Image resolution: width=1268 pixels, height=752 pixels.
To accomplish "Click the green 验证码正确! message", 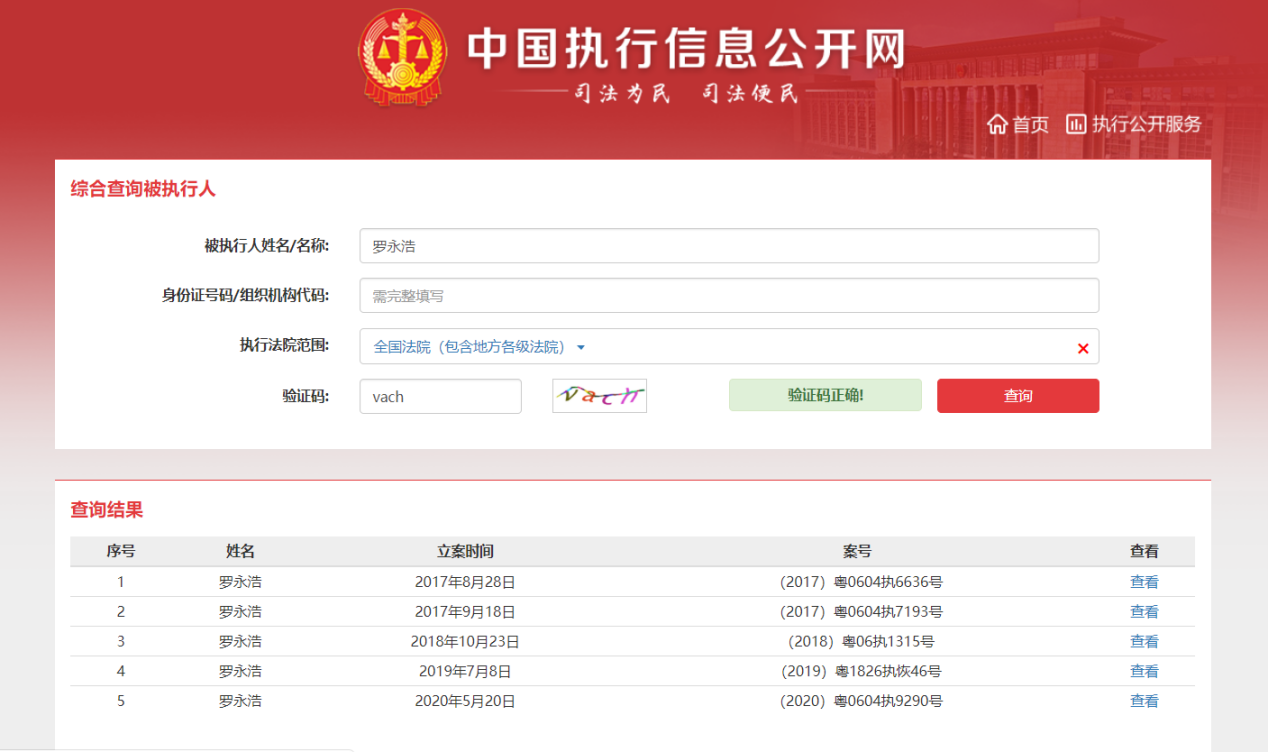I will pyautogui.click(x=825, y=395).
